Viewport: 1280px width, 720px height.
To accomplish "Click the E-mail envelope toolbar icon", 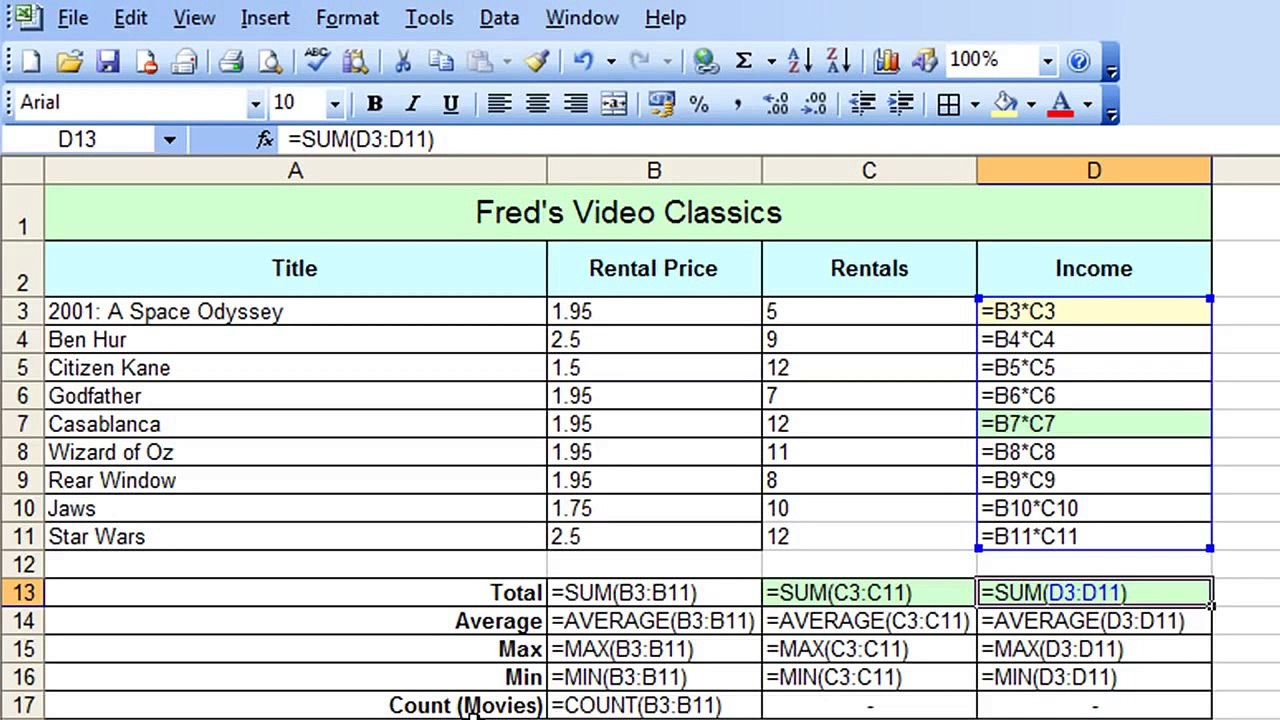I will click(x=184, y=62).
